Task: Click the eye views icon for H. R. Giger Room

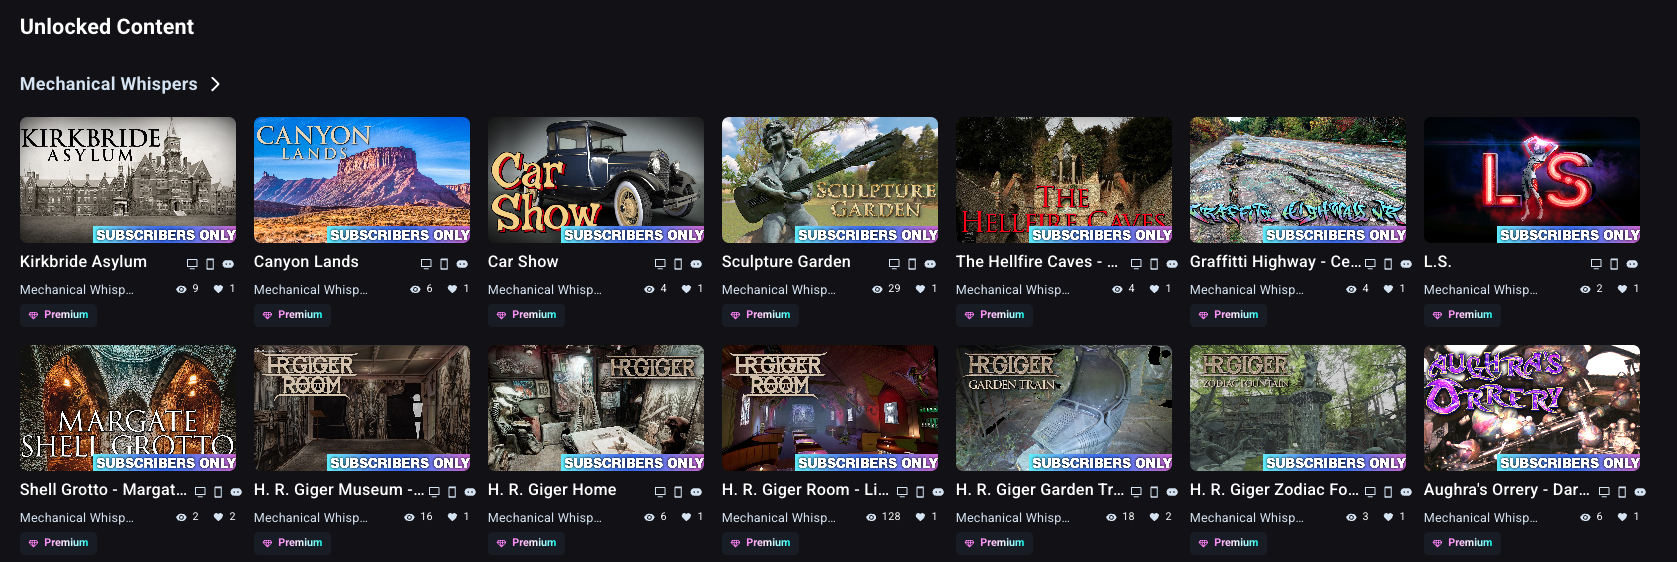Action: (871, 517)
